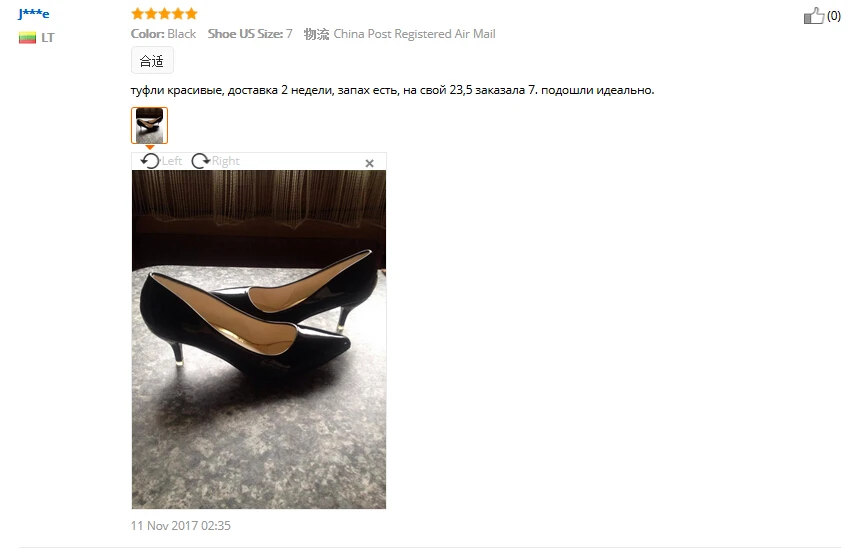The width and height of the screenshot is (861, 549).
Task: Click the 'Left' rotate label
Action: [172, 161]
